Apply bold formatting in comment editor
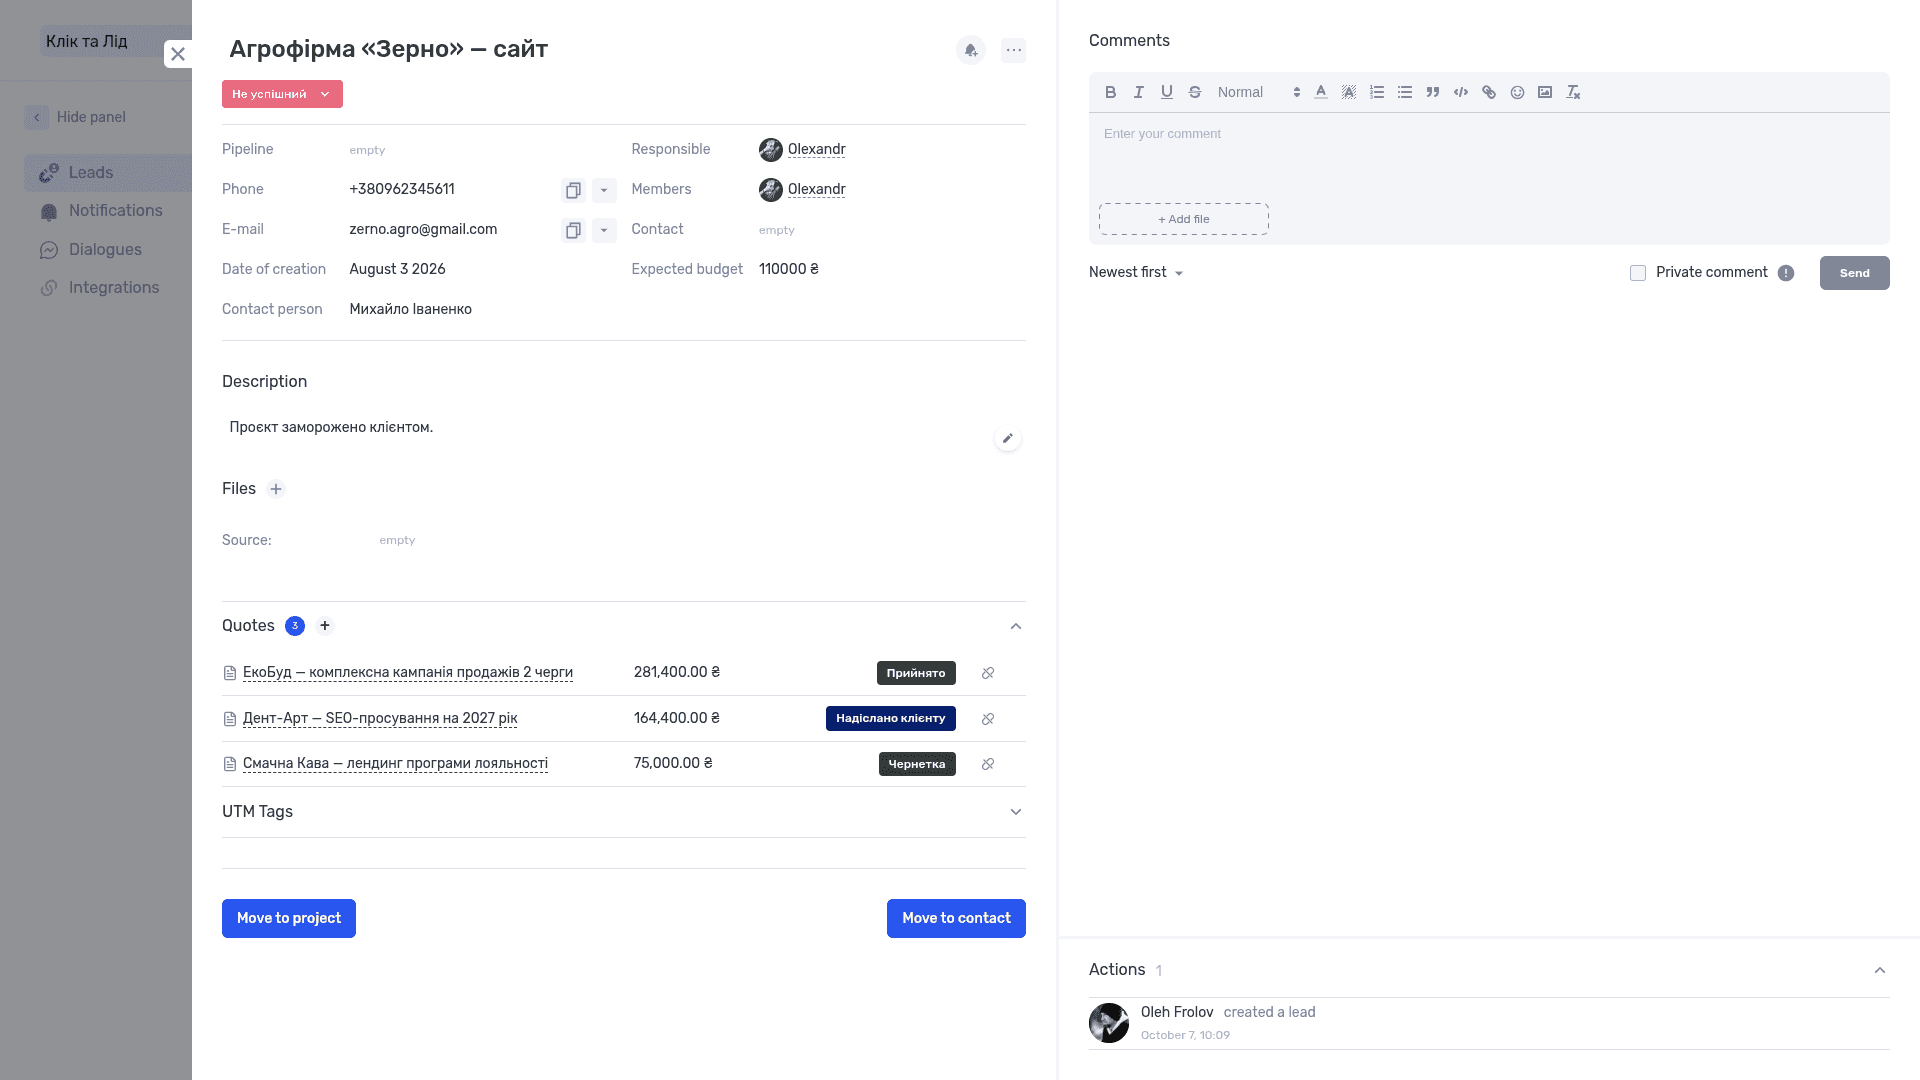This screenshot has width=1920, height=1080. (1110, 92)
